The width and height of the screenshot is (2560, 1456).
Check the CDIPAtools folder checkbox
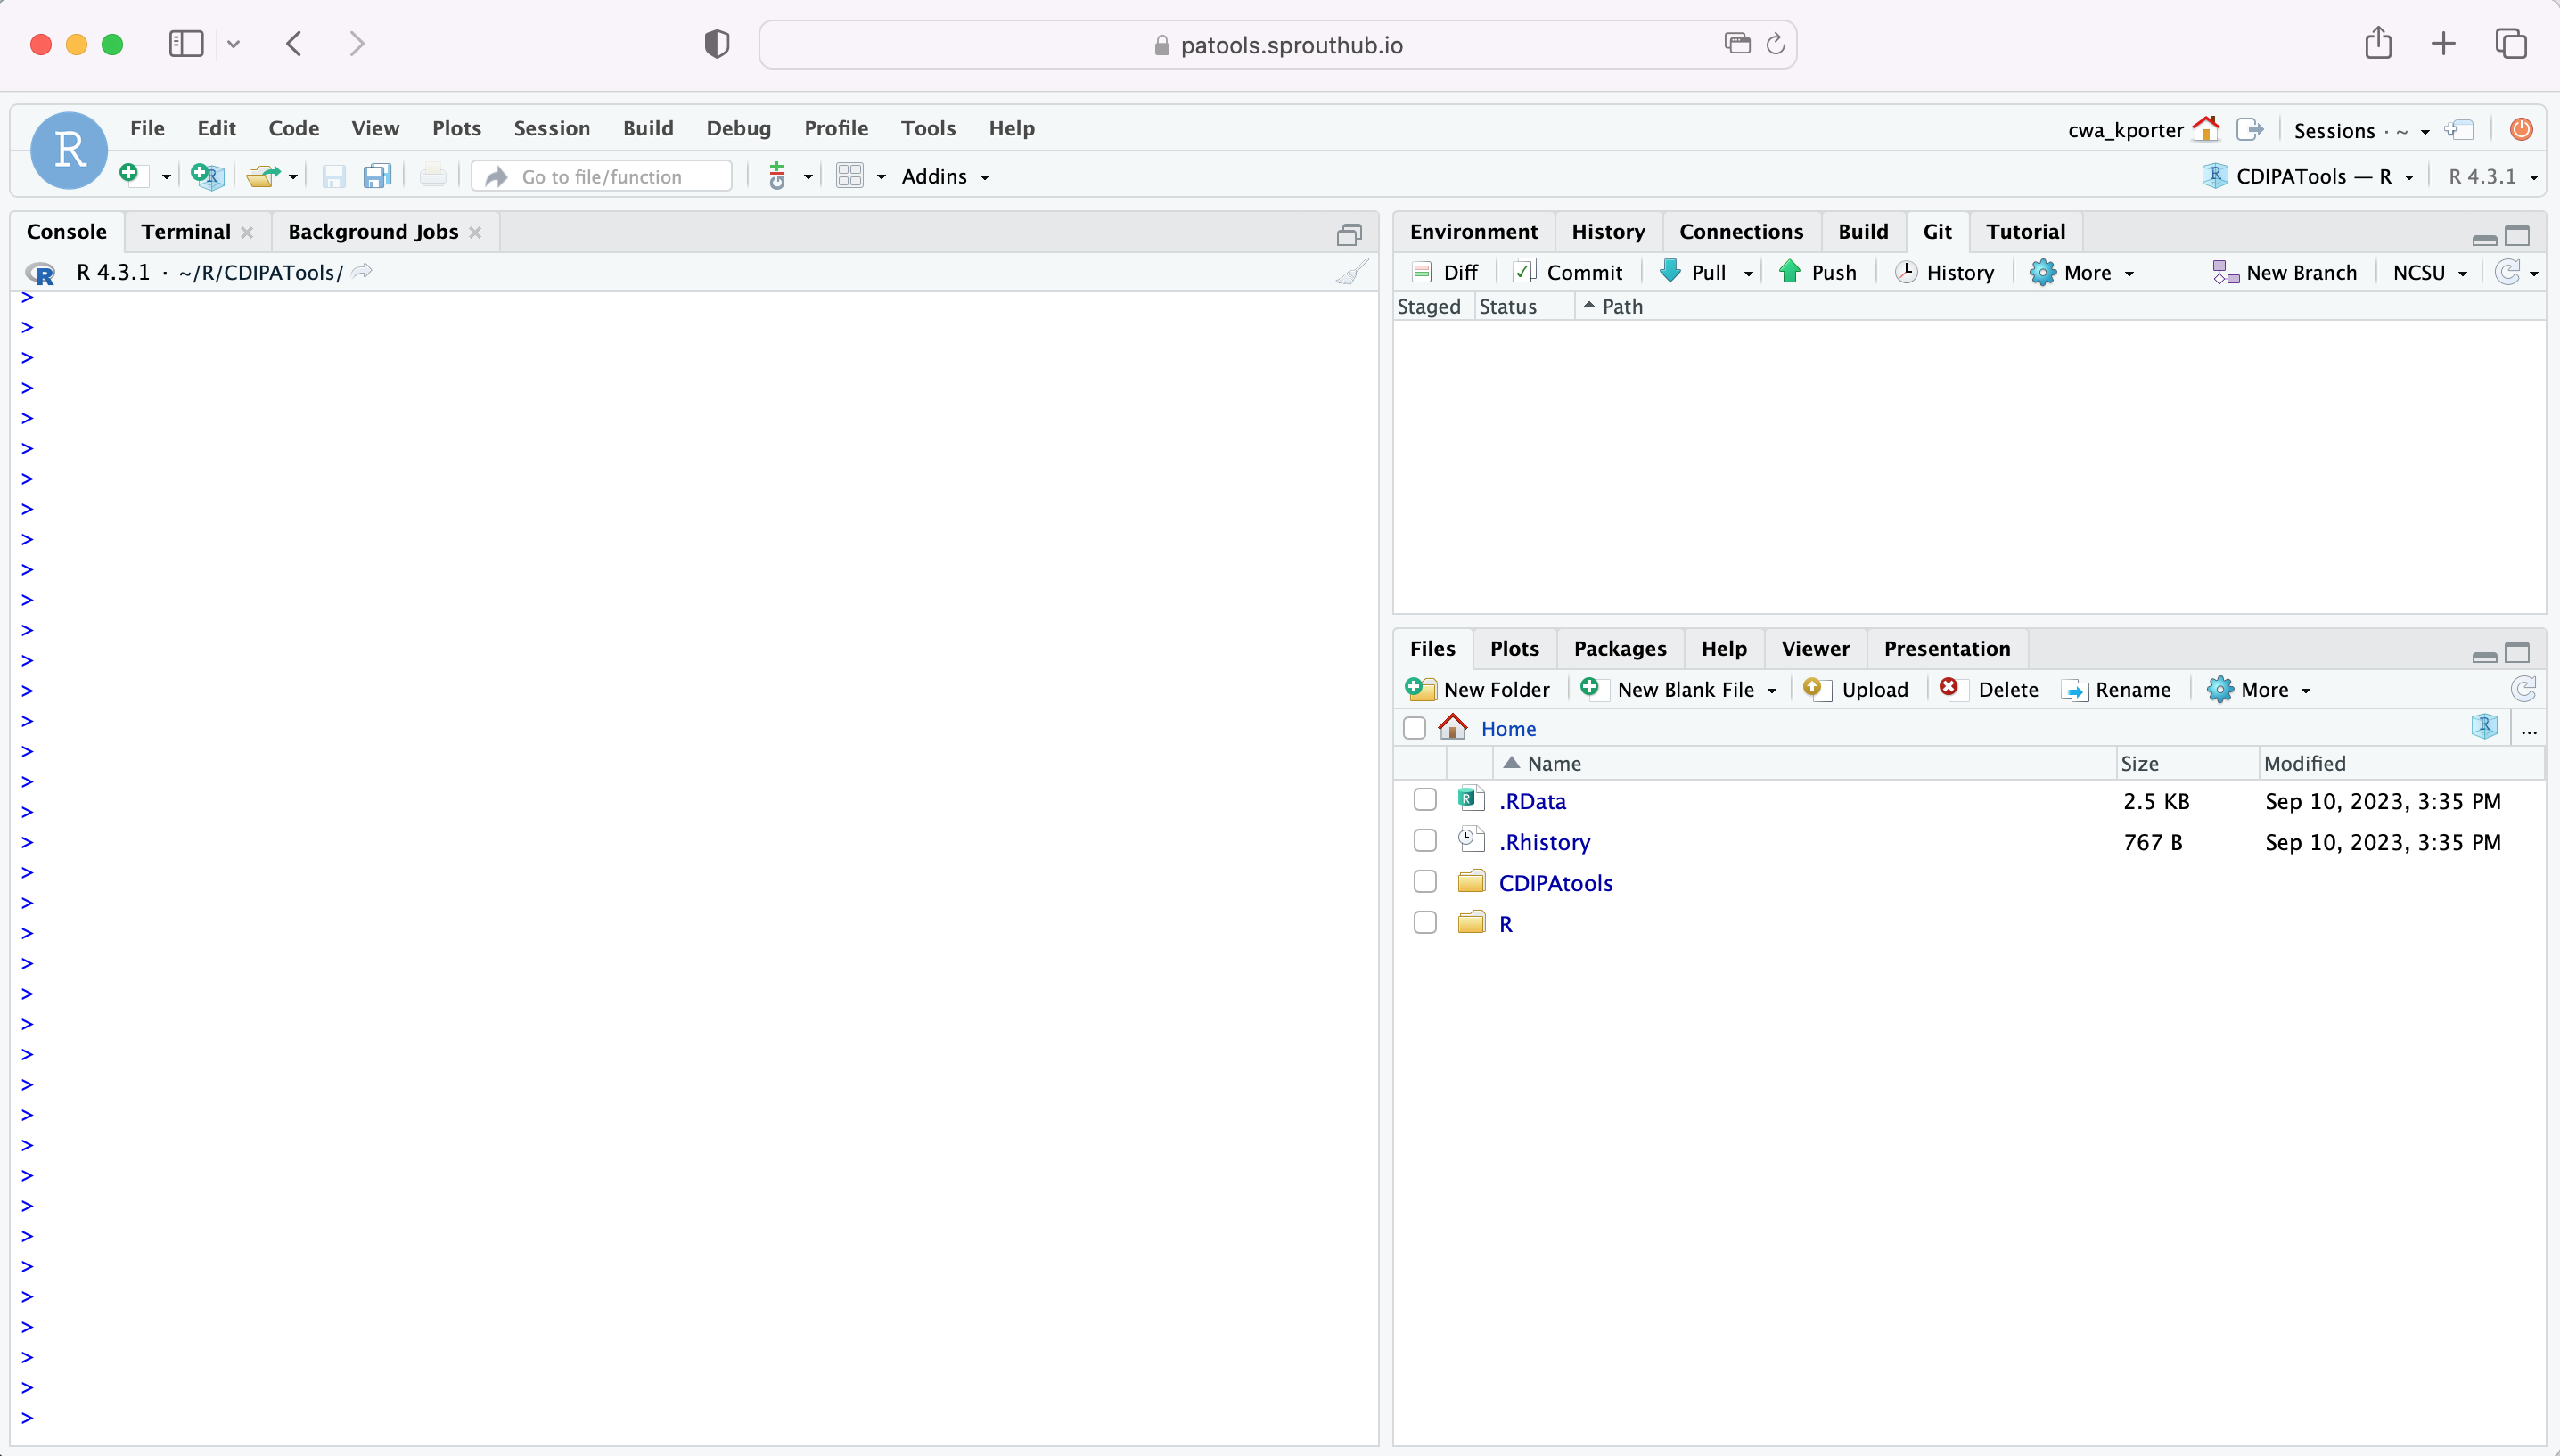point(1425,882)
